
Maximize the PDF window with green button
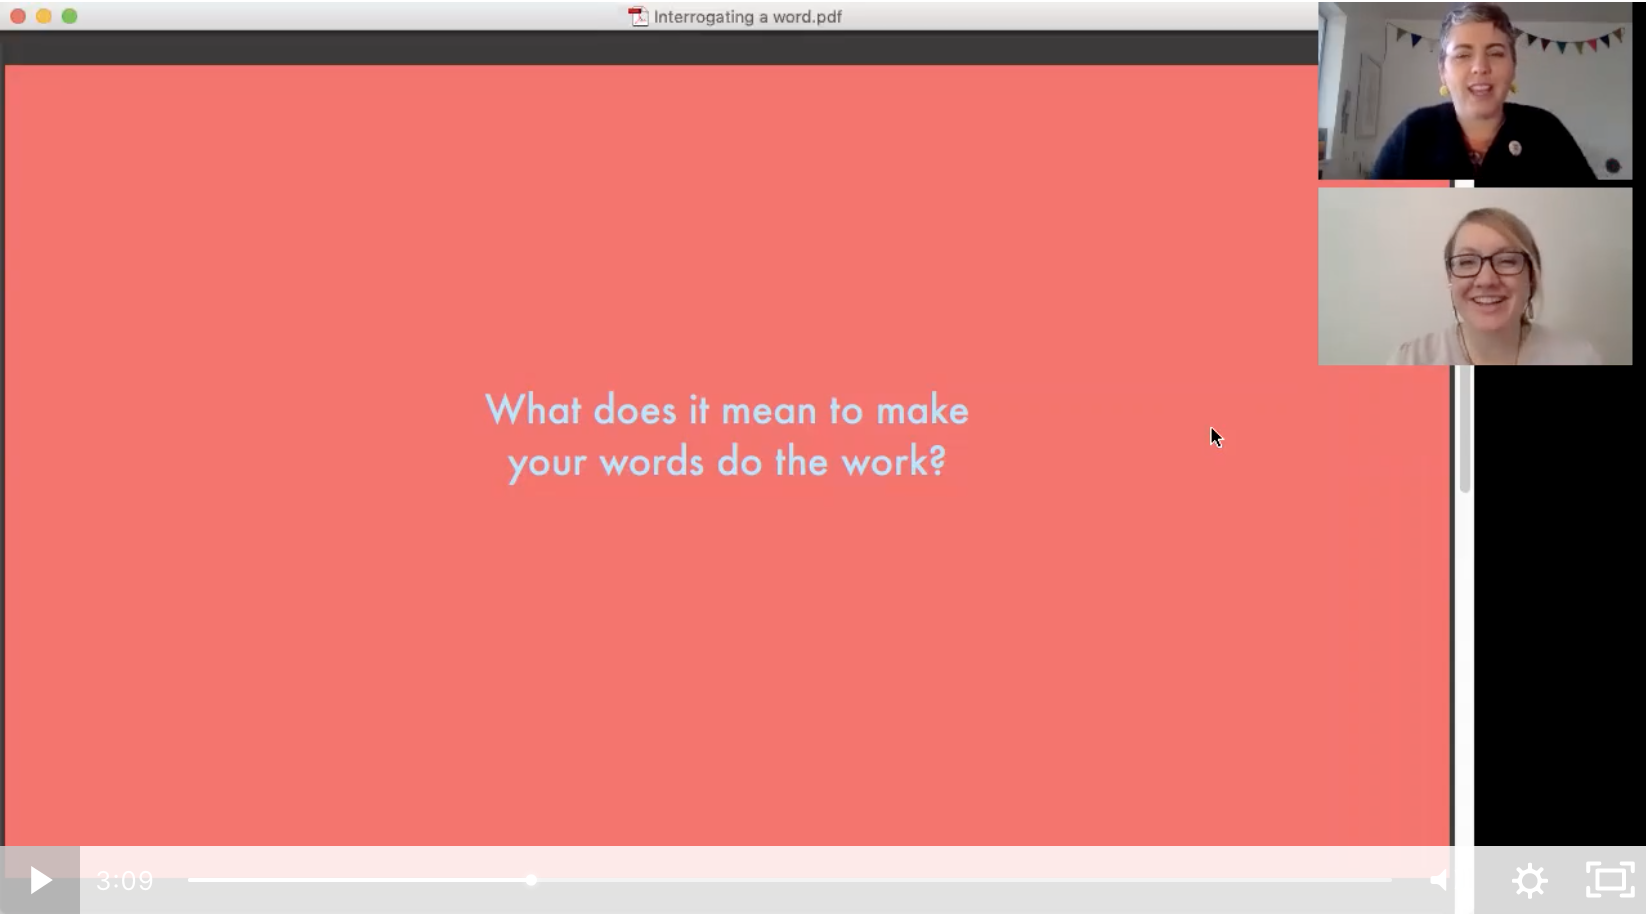(x=69, y=16)
